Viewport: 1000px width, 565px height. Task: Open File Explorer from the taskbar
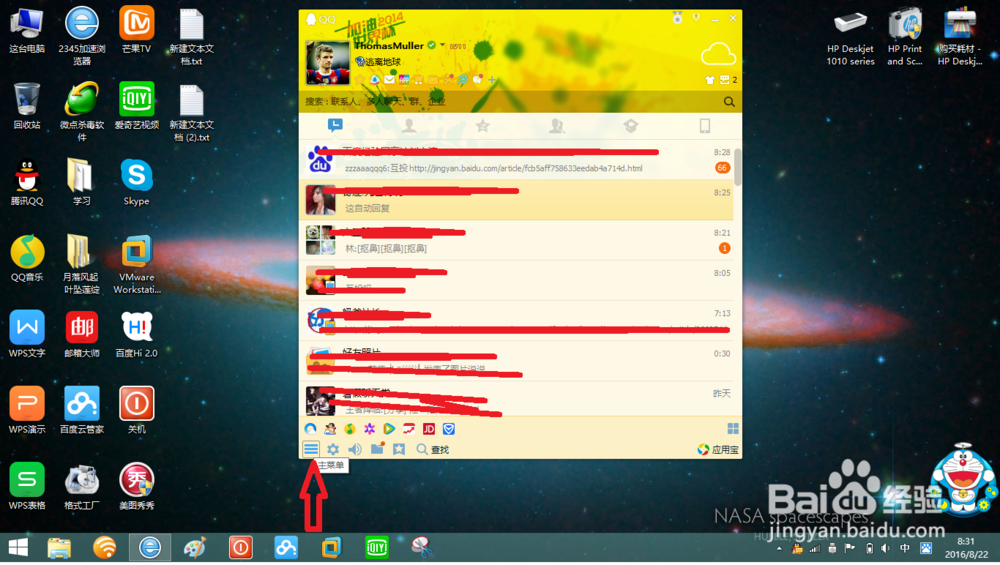click(59, 548)
